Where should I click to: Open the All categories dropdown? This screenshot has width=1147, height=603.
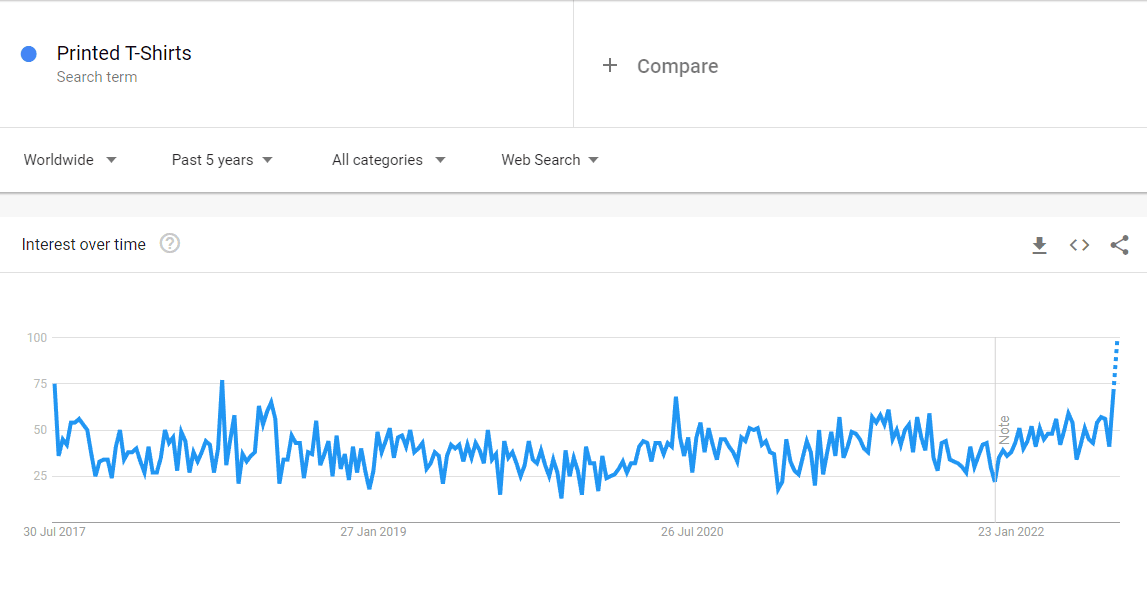coord(388,160)
